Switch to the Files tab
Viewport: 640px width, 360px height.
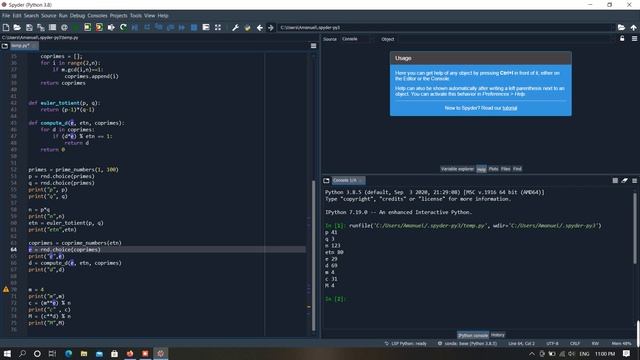(505, 169)
